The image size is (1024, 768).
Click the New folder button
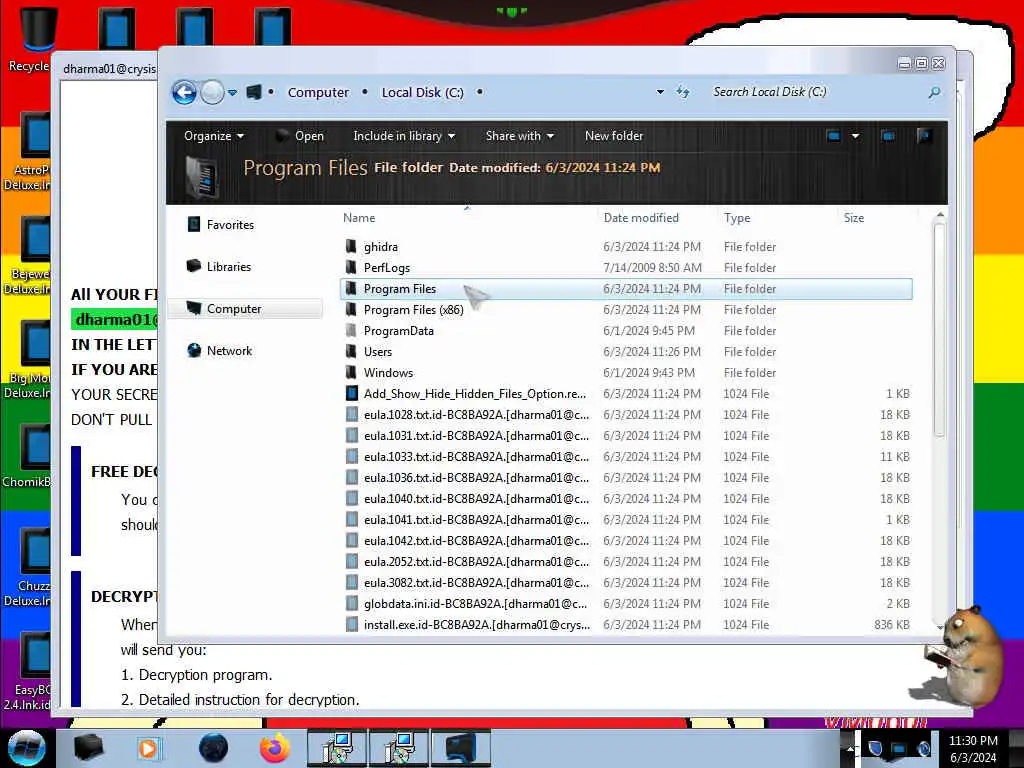[x=614, y=136]
